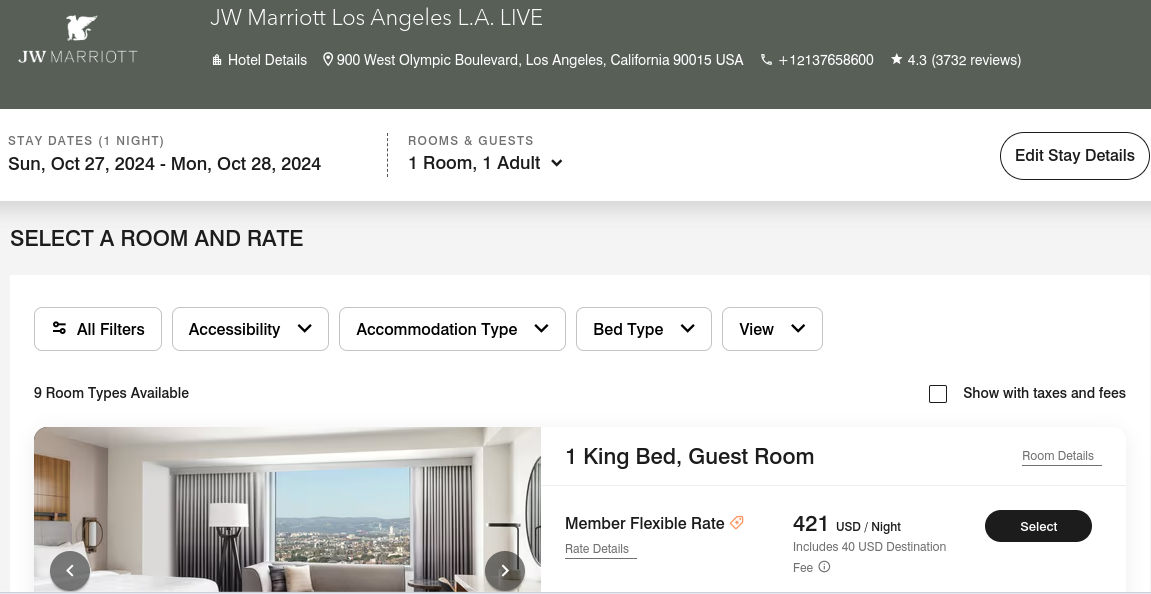Image resolution: width=1151 pixels, height=594 pixels.
Task: Click the Member Flexible Rate tag icon
Action: 737,523
